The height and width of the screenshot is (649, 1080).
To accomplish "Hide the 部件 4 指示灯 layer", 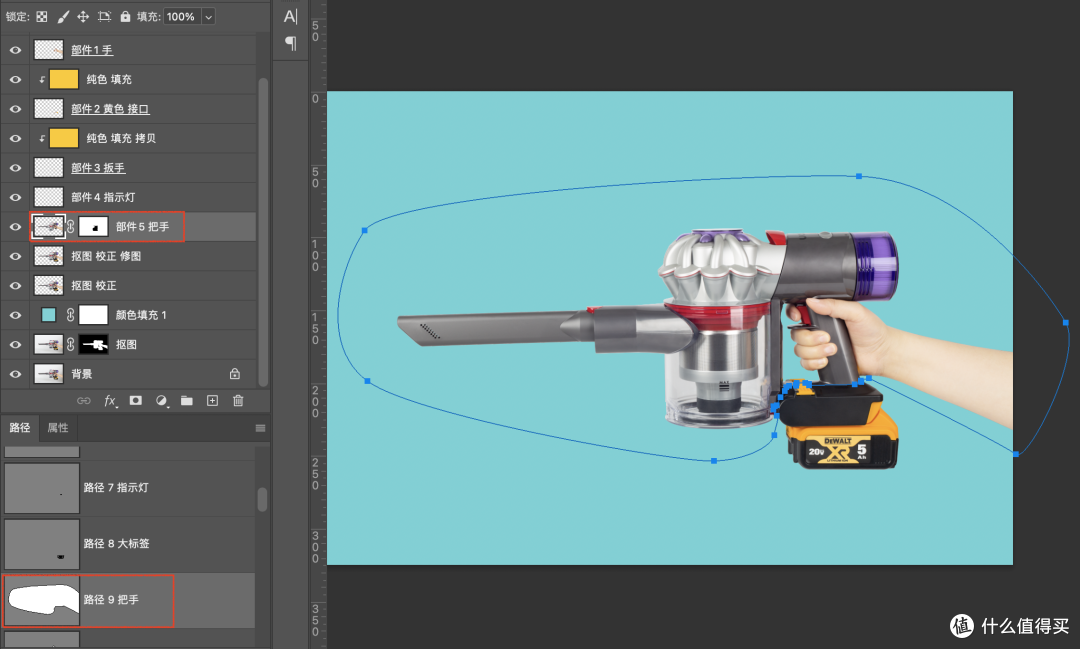I will tap(15, 197).
